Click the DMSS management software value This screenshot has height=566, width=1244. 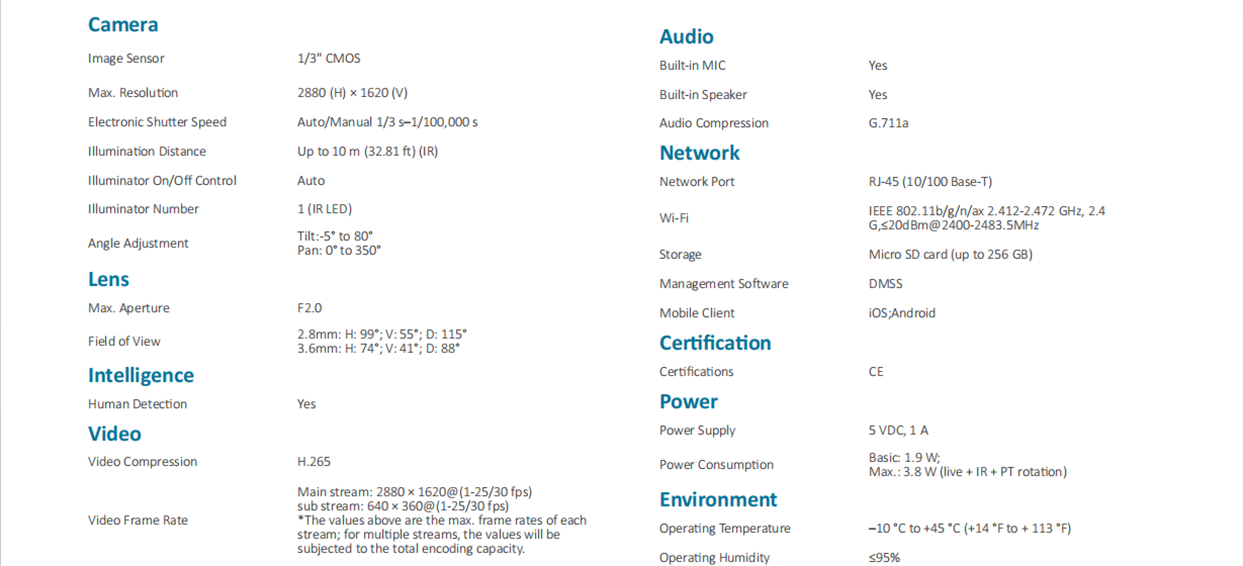pyautogui.click(x=885, y=284)
